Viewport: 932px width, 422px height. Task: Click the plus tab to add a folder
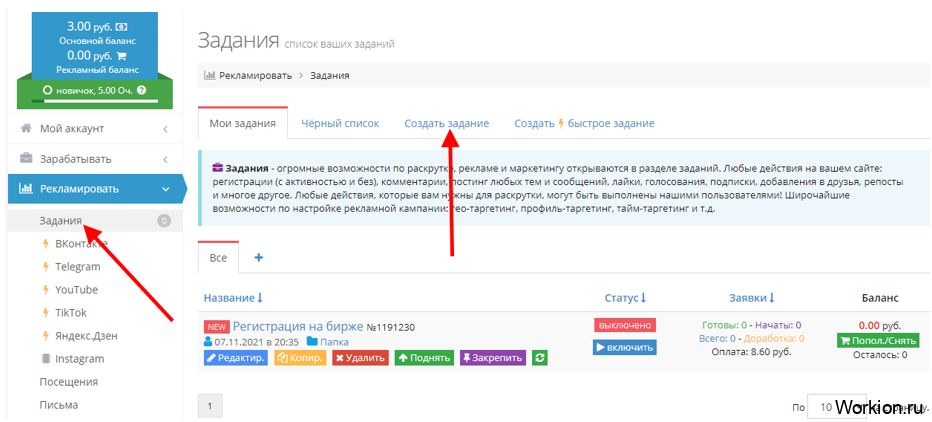[x=258, y=257]
